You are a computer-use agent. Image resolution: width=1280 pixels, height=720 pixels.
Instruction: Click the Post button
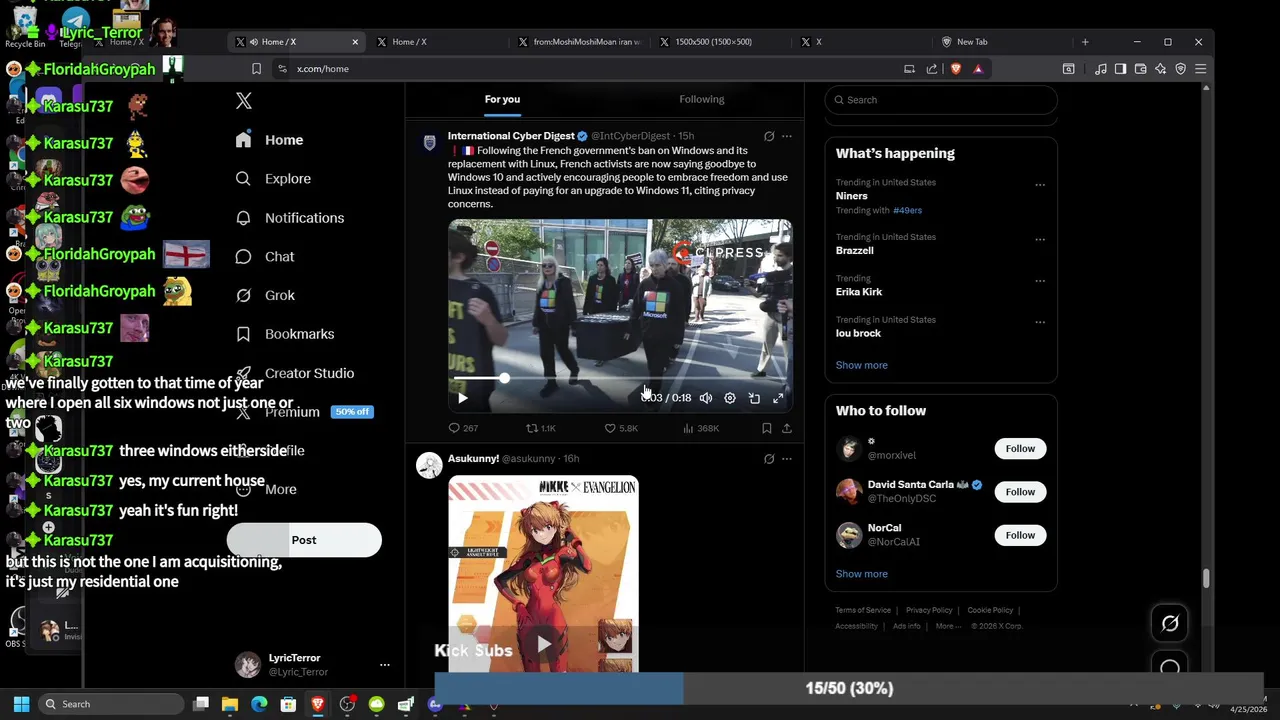click(304, 540)
